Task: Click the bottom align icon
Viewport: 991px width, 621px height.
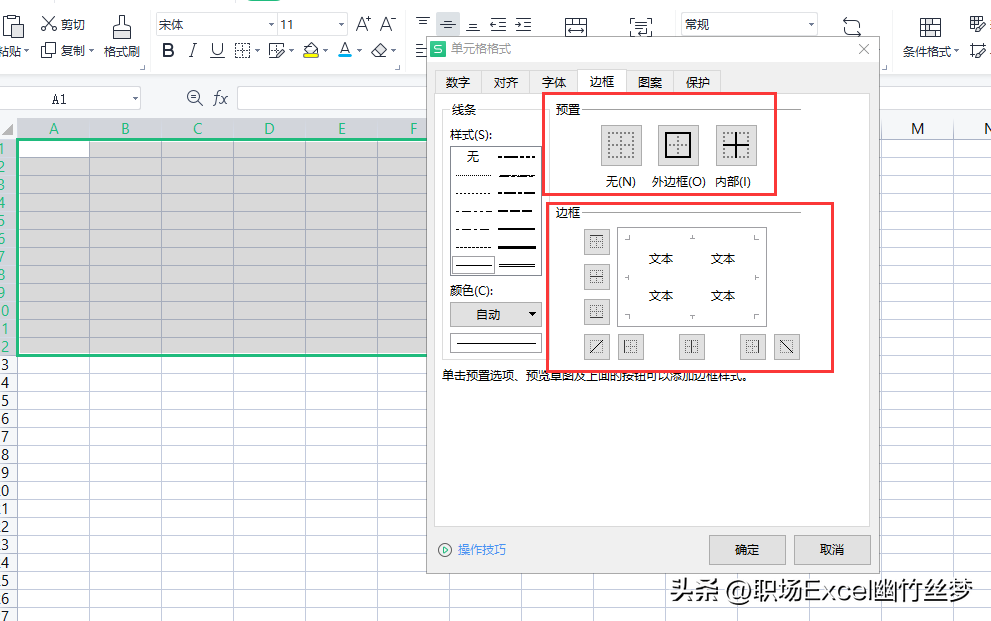Action: click(x=473, y=25)
